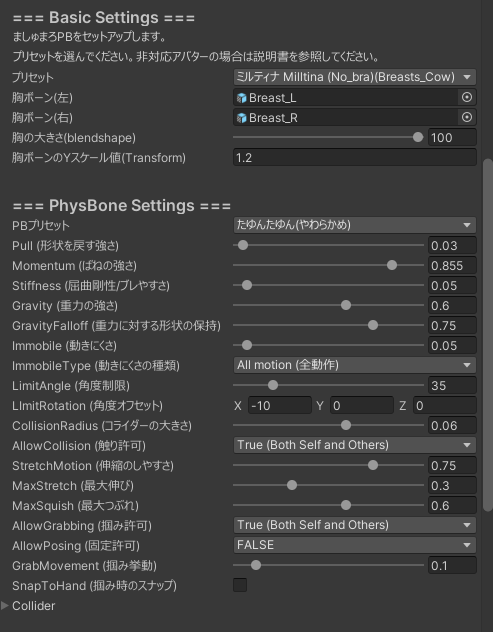Click the GravityFalloff value field 0.75

point(452,325)
